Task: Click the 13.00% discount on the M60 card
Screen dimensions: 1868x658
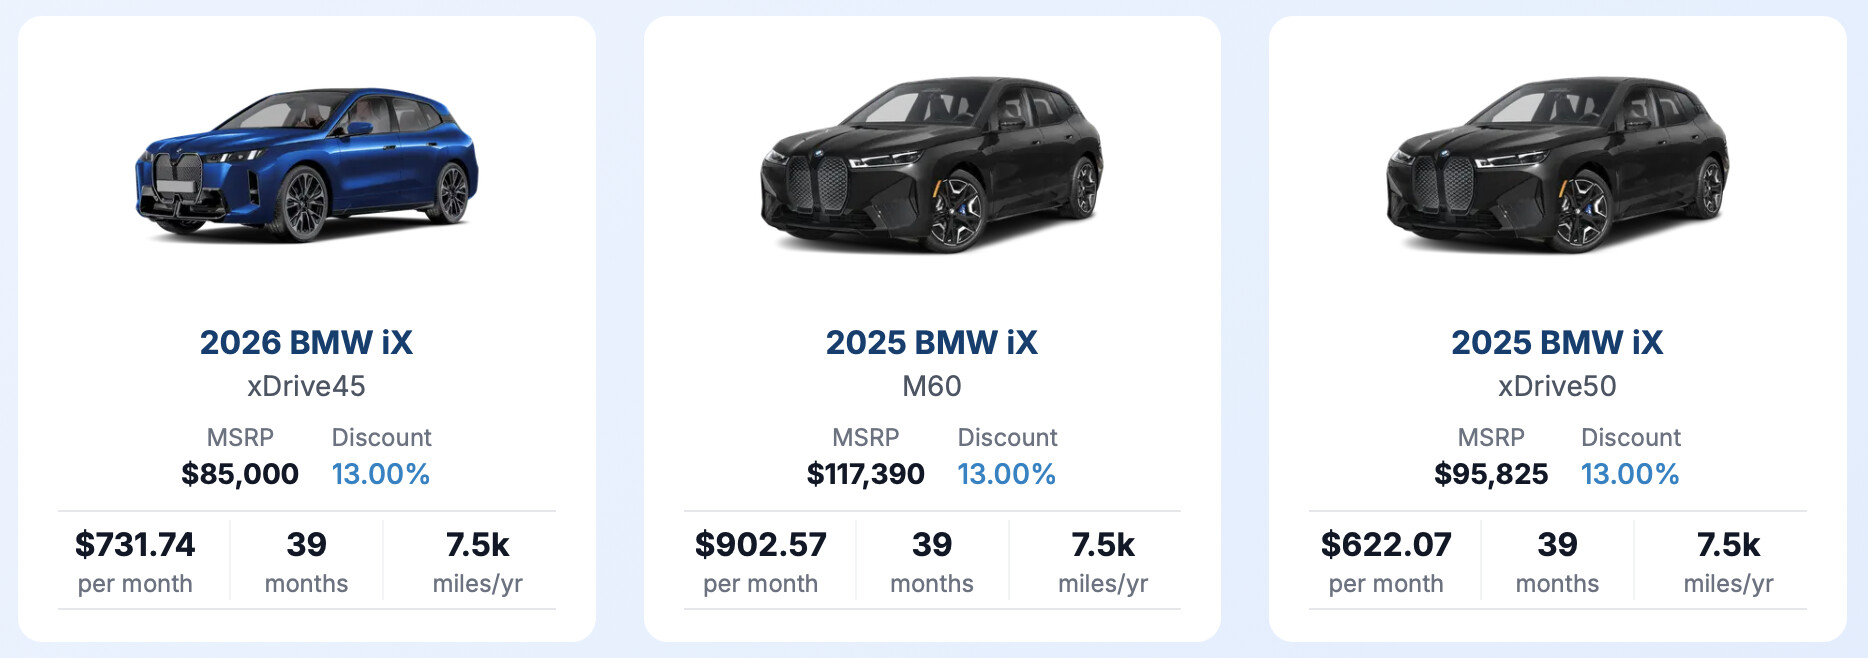Action: point(1007,474)
